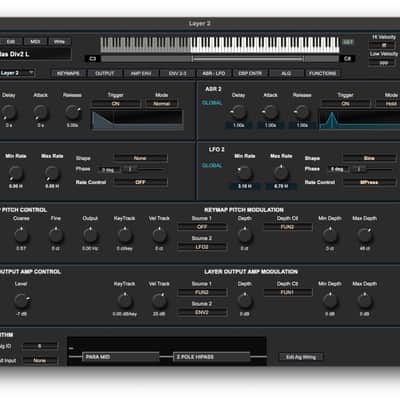Click the Edit Alg Wiring button
Image resolution: width=400 pixels, height=400 pixels.
tap(301, 357)
